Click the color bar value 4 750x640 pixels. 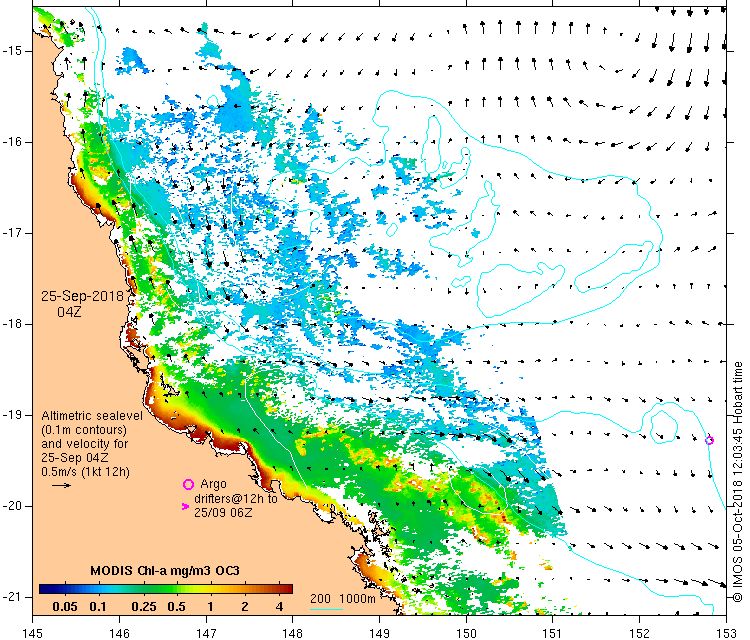coord(279,607)
